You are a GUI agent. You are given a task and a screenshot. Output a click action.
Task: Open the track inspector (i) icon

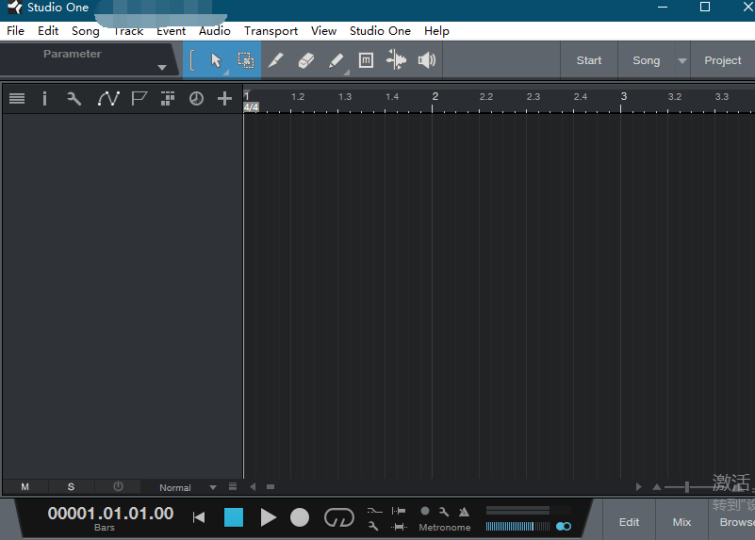(x=44, y=98)
